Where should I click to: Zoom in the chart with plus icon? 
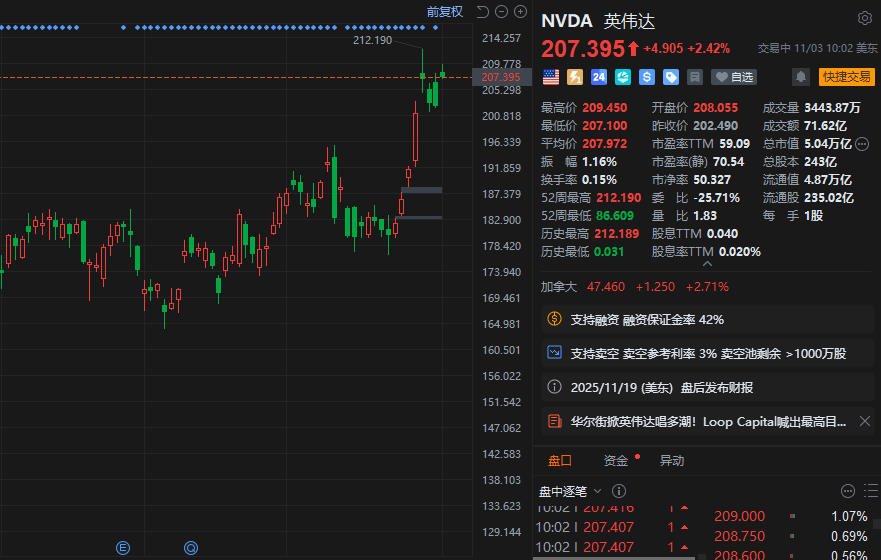pos(520,12)
